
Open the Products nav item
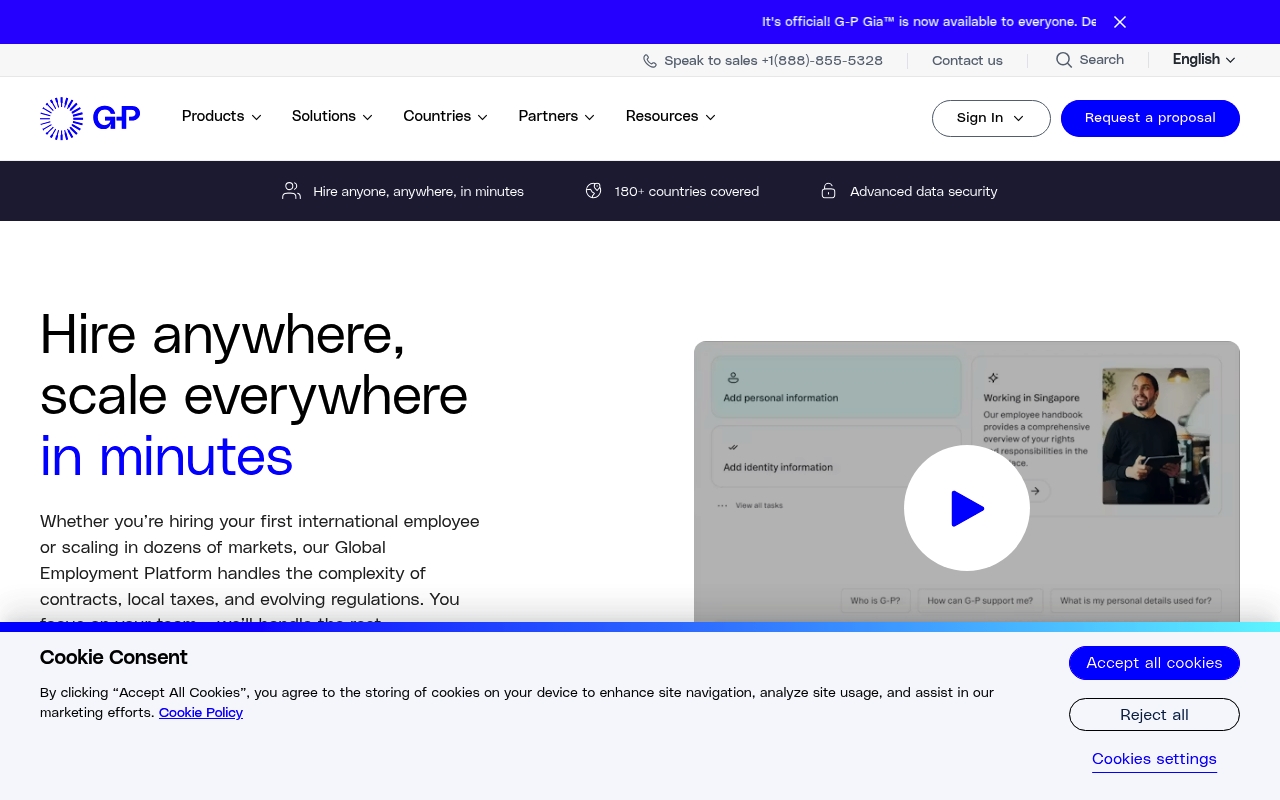[213, 116]
